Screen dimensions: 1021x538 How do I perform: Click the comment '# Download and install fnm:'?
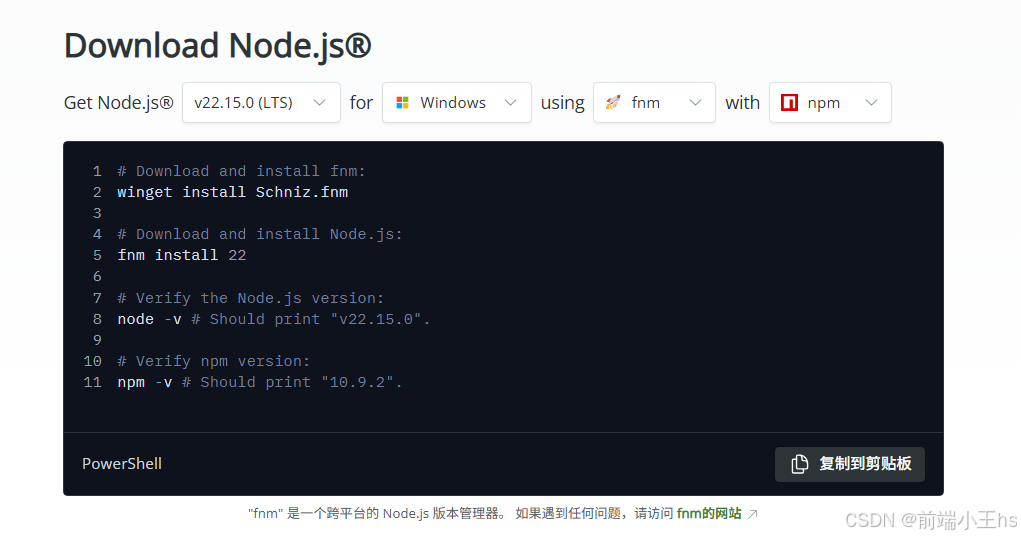coord(242,171)
